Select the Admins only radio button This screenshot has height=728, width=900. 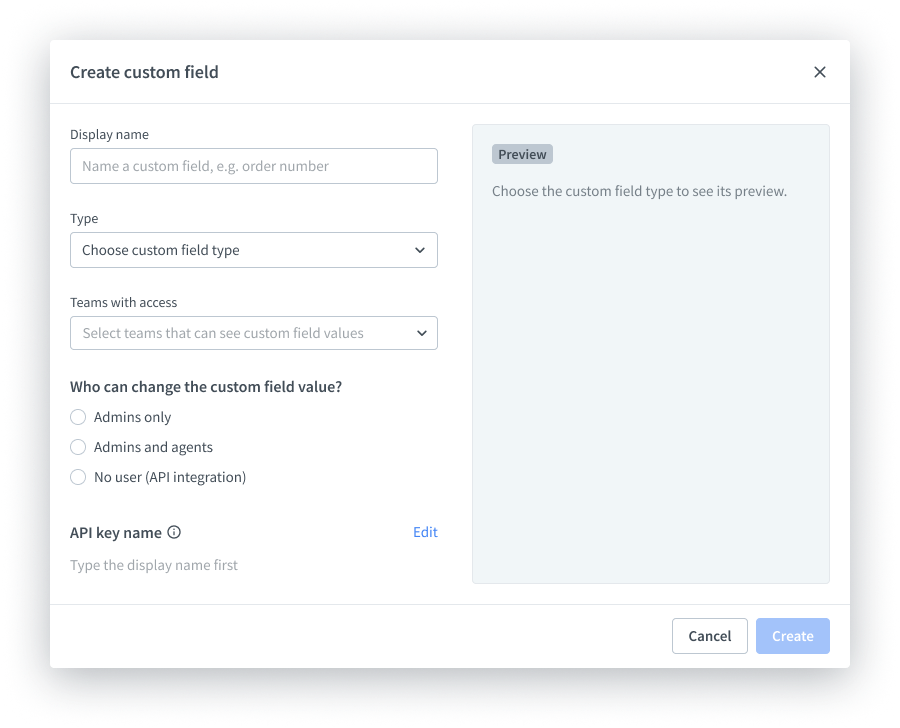(78, 417)
